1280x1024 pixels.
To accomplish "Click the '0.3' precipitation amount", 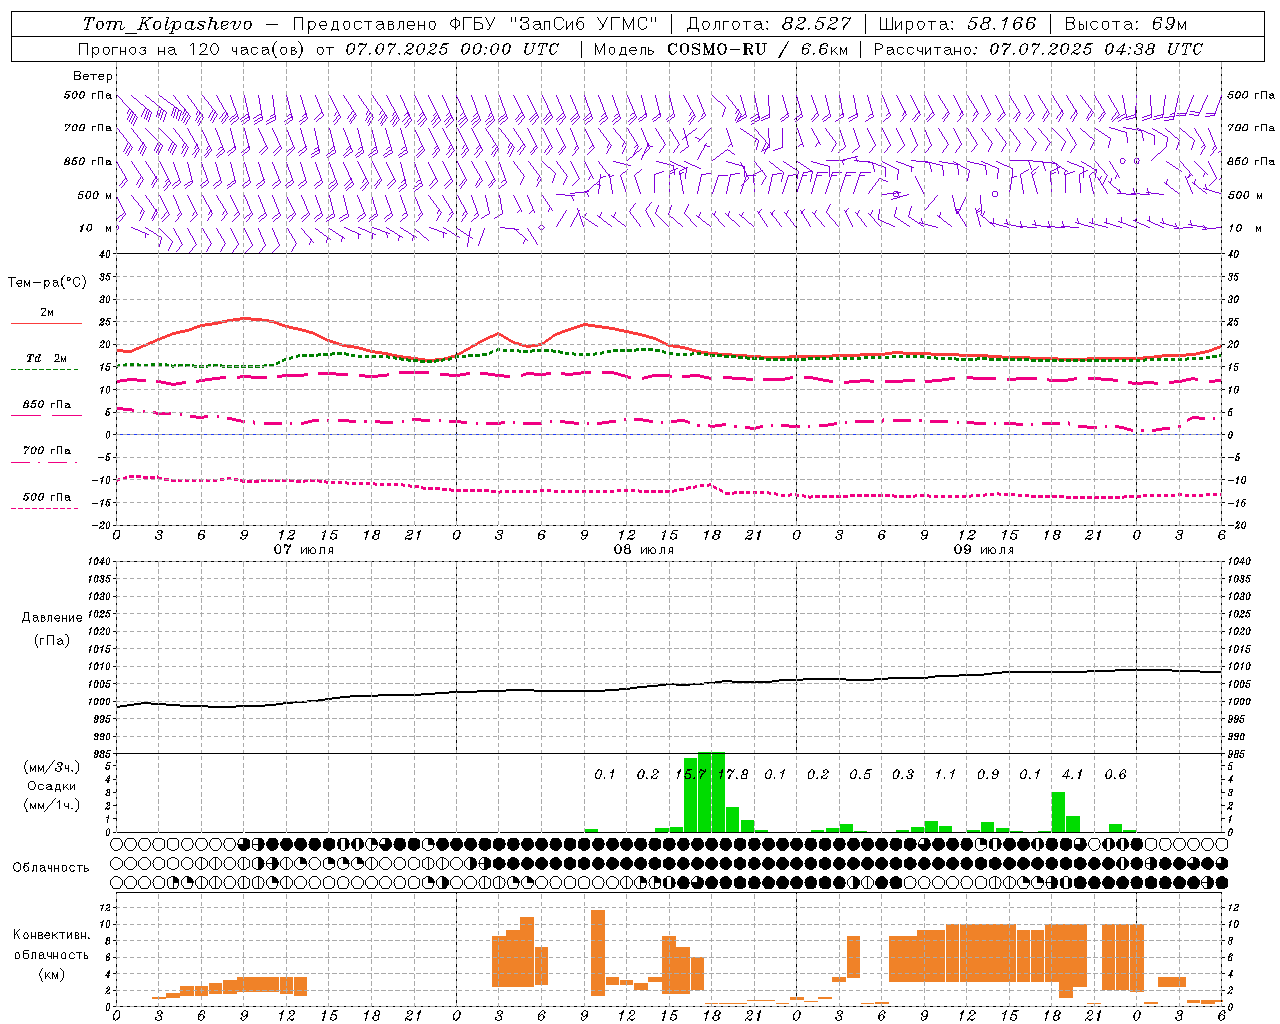I will tap(903, 774).
